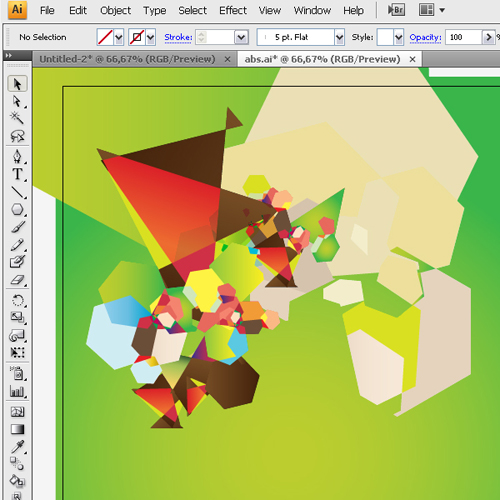Select the Pen tool

(17, 156)
